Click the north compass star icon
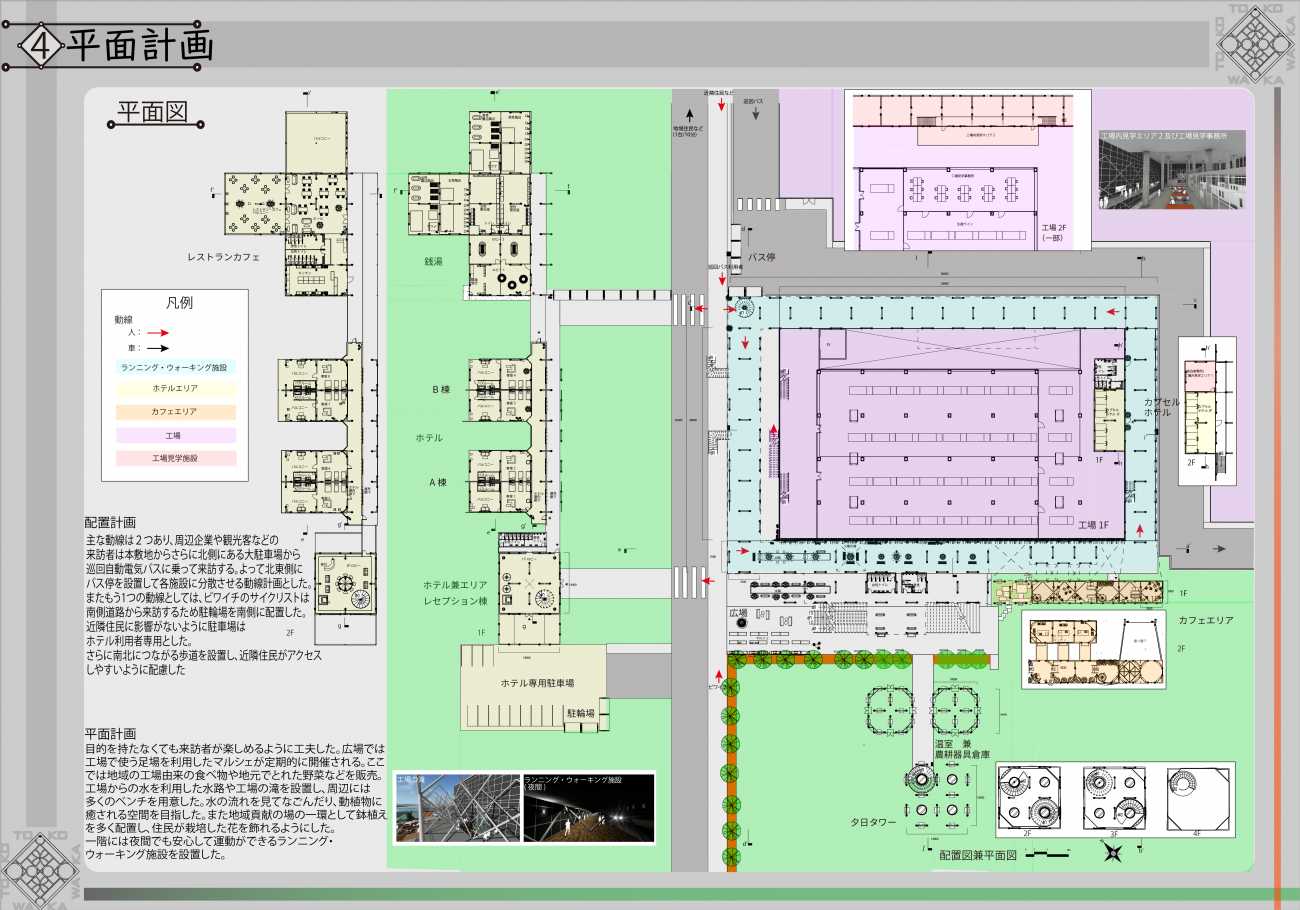 click(x=1112, y=853)
